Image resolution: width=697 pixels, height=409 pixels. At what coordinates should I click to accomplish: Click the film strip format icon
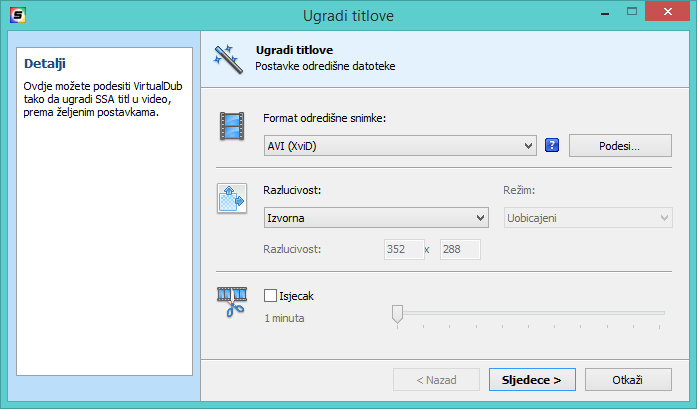tap(232, 127)
